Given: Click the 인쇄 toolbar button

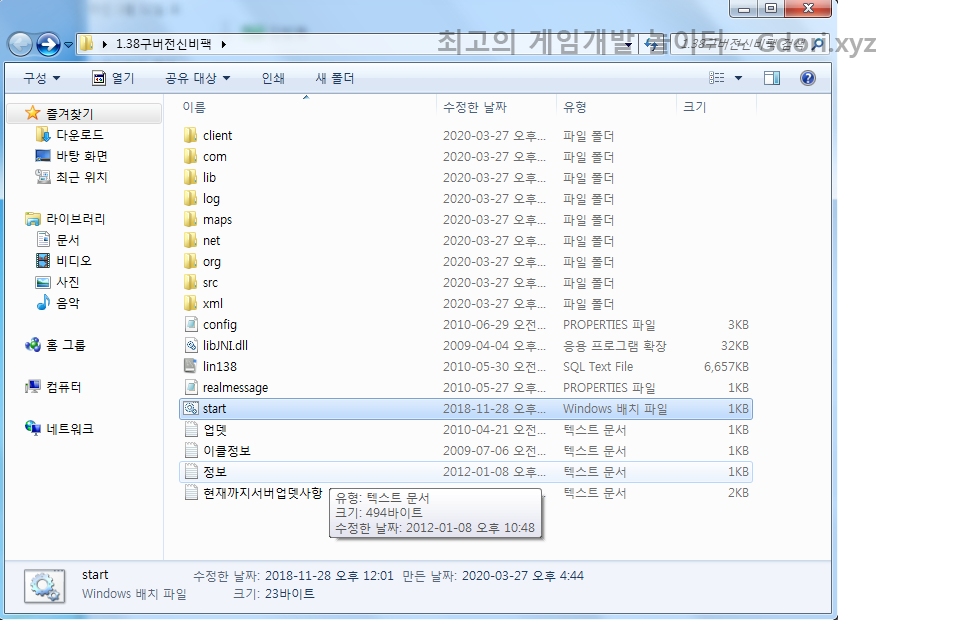Looking at the screenshot, I should 273,78.
